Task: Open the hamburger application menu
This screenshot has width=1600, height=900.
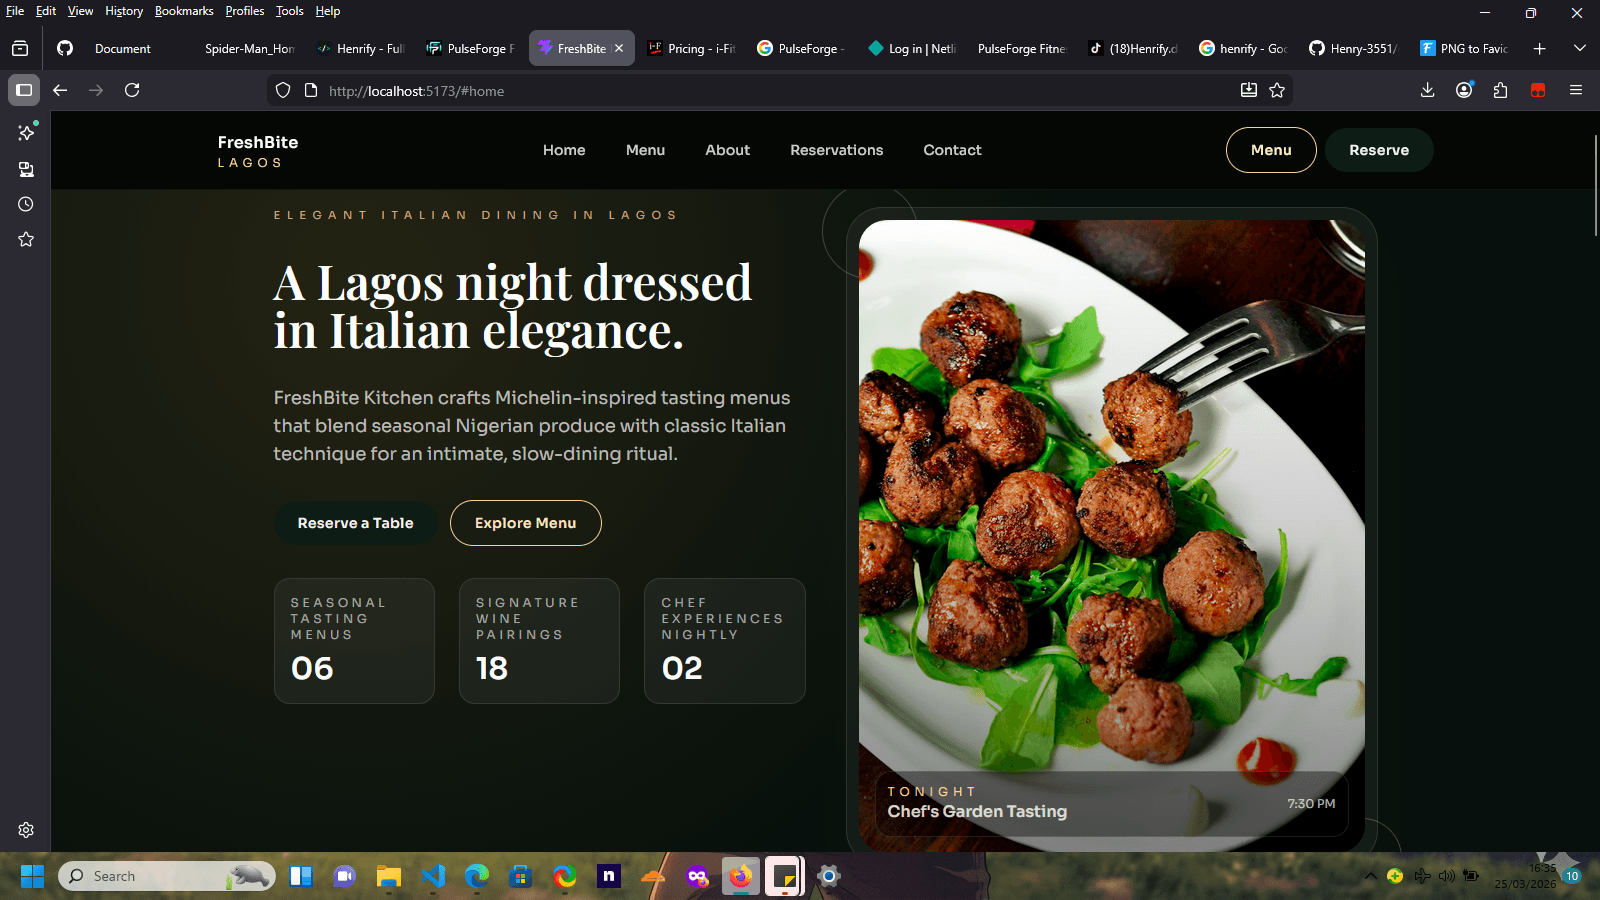Action: tap(1576, 90)
